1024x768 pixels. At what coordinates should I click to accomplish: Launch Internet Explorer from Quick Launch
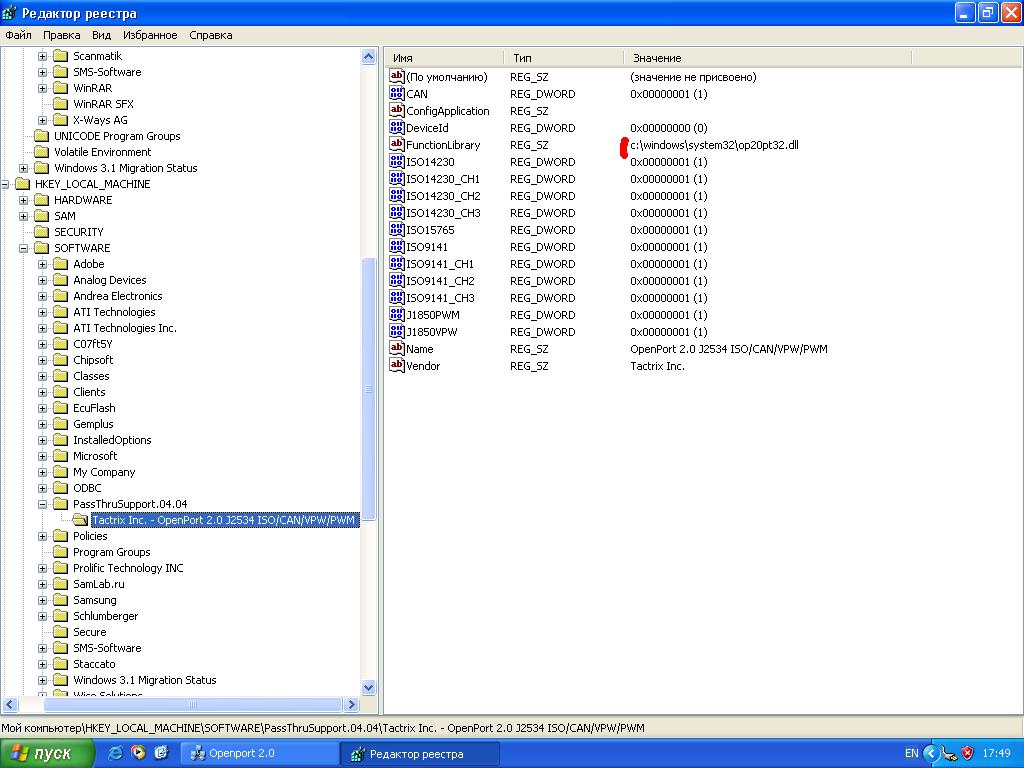click(x=115, y=753)
